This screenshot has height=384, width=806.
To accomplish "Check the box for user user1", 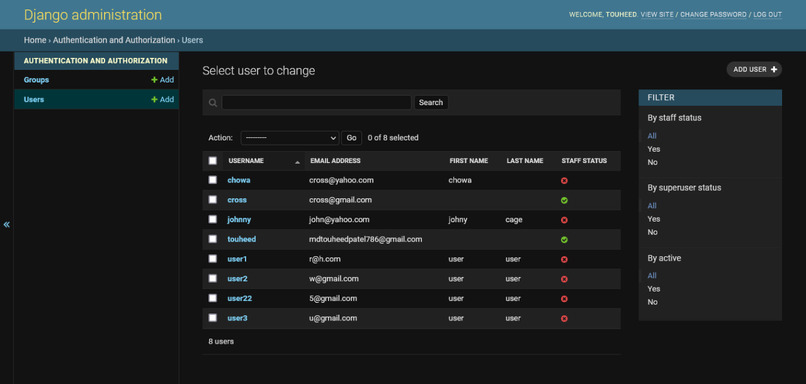I will [x=213, y=259].
